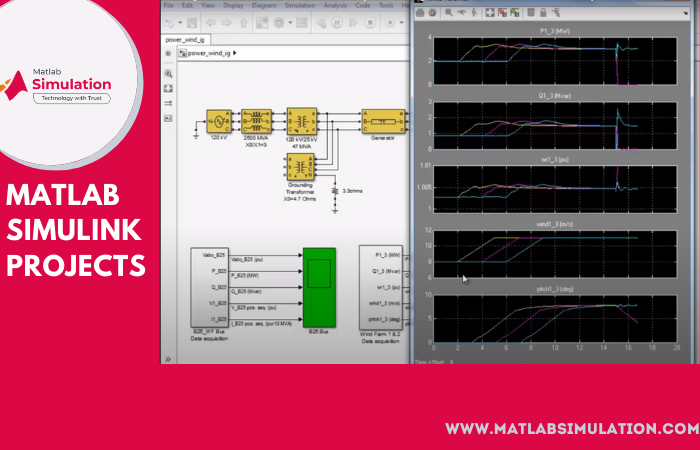700x450 pixels.
Task: Select the scope zoom magnifier tool
Action: coord(449,13)
